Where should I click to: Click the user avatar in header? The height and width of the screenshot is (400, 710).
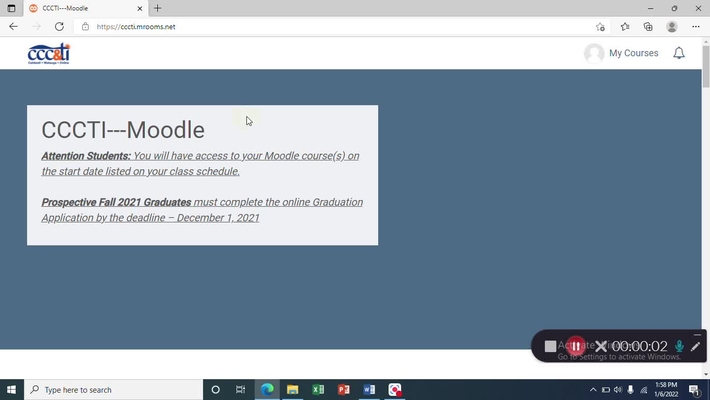[x=594, y=53]
